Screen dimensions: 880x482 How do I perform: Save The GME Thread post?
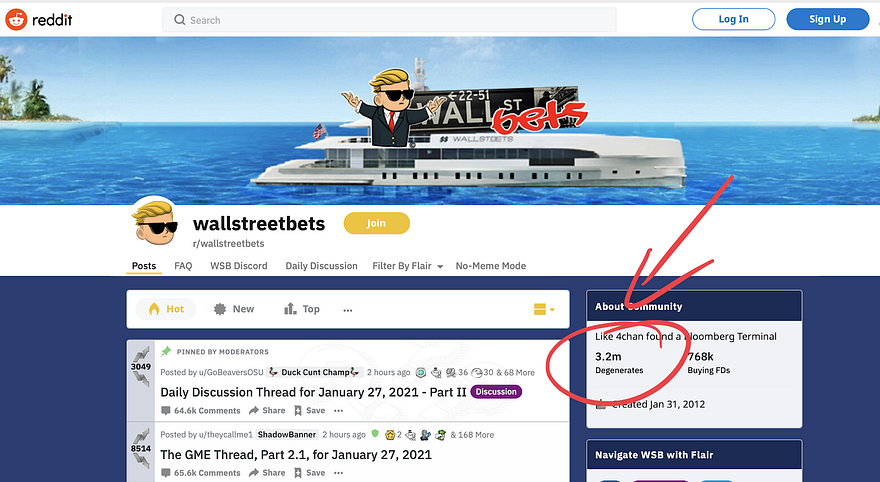click(x=309, y=473)
